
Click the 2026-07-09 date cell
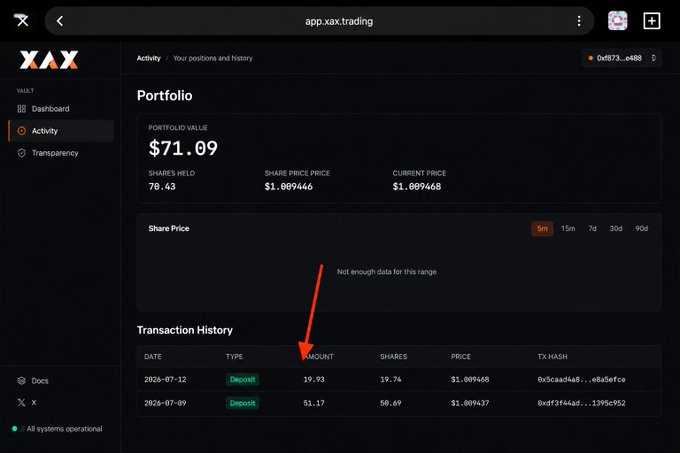(165, 403)
